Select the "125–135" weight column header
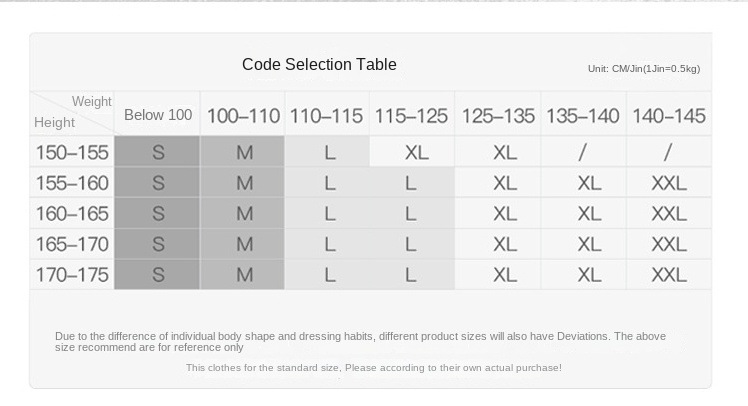 pyautogui.click(x=498, y=116)
